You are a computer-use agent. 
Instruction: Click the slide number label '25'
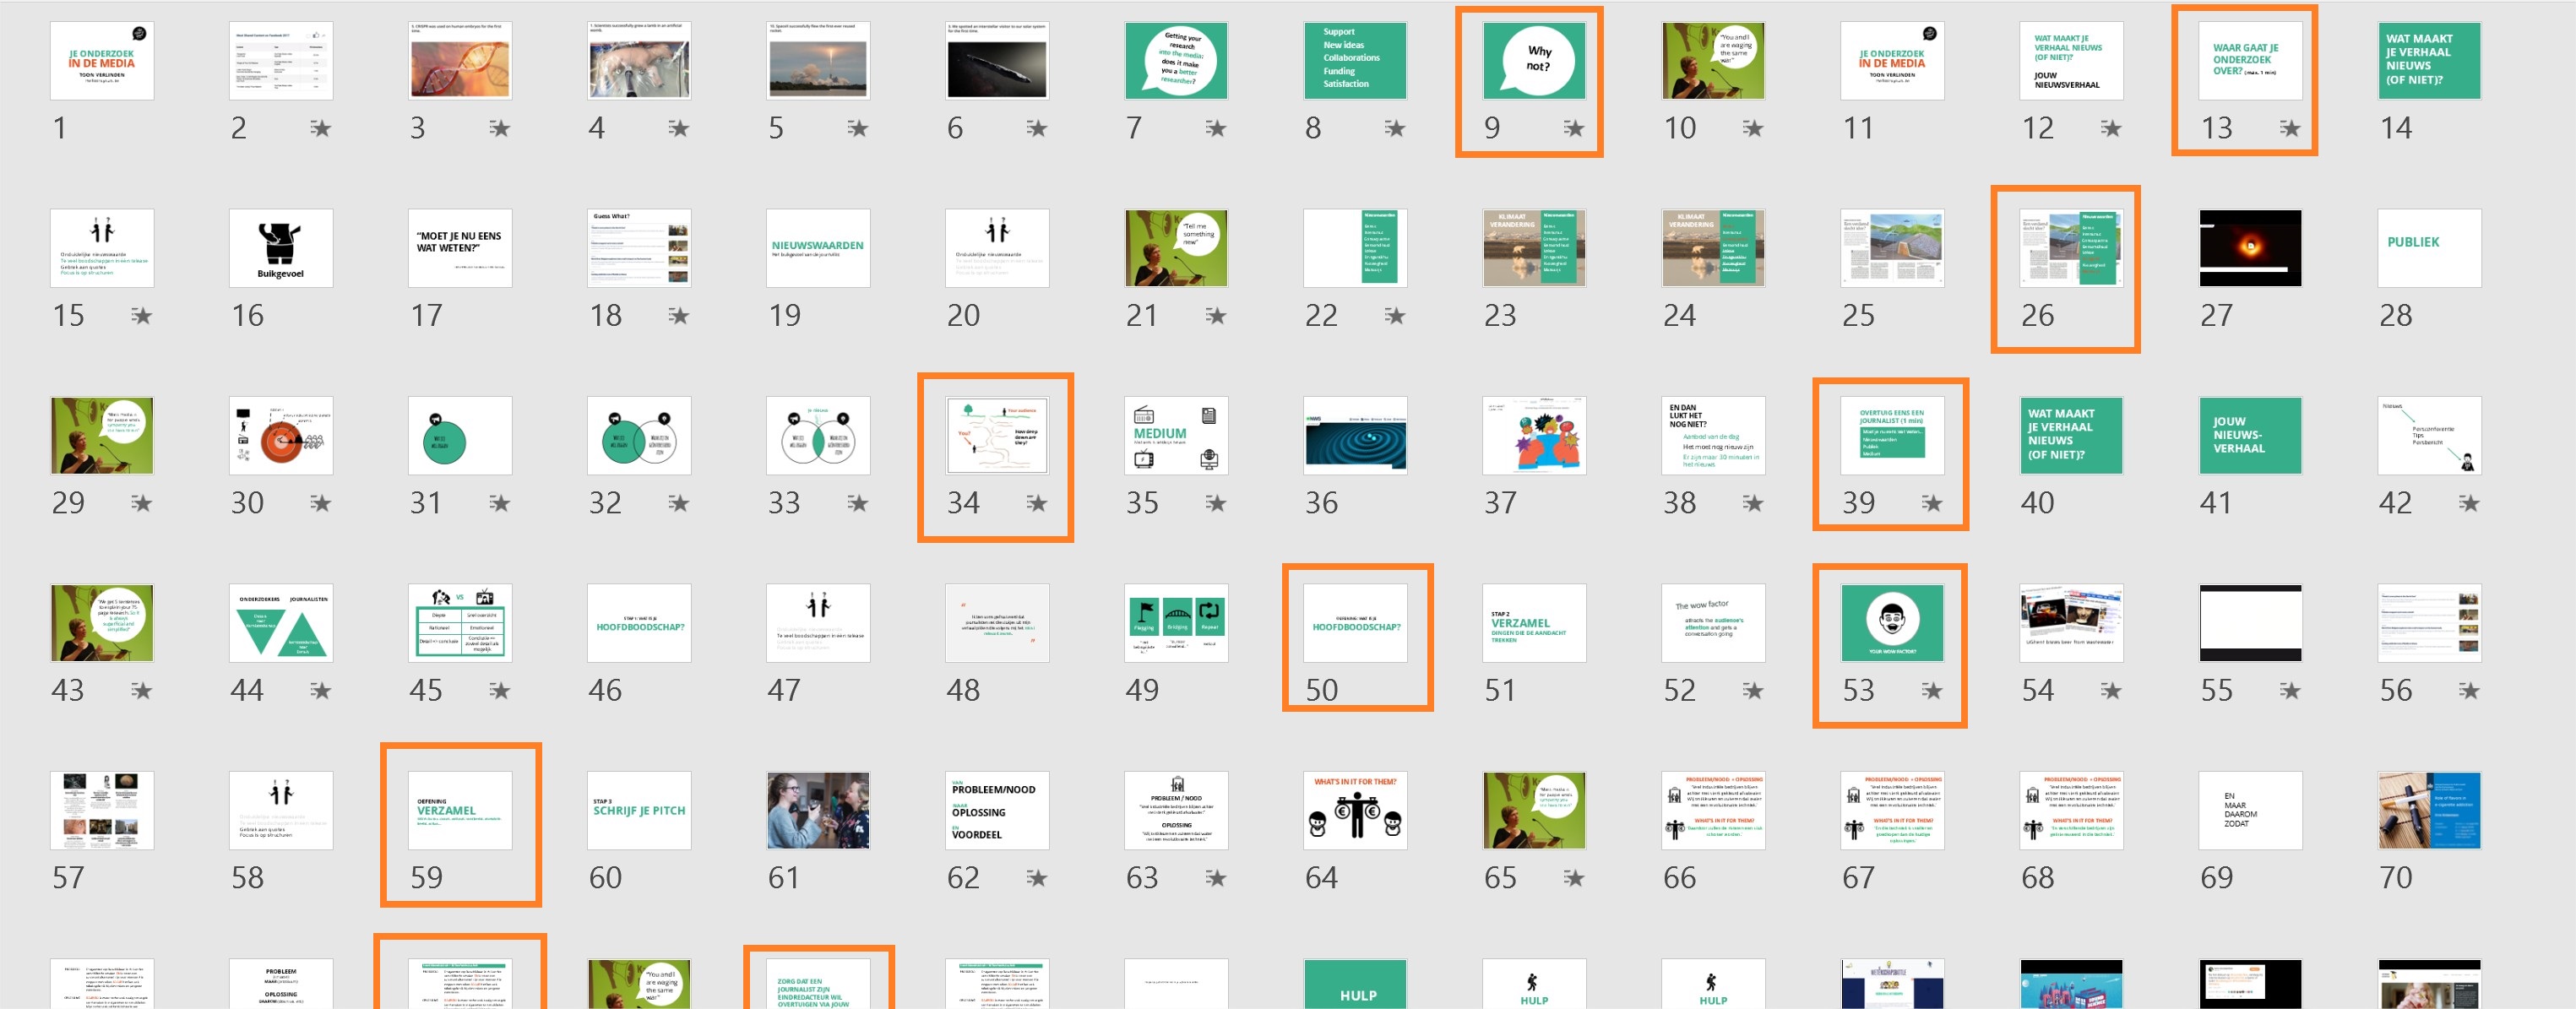pyautogui.click(x=1859, y=316)
